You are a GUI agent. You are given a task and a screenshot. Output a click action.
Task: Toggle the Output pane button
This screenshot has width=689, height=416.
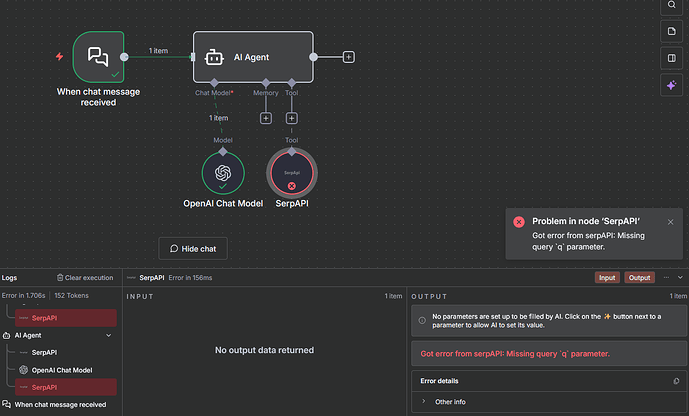(640, 277)
